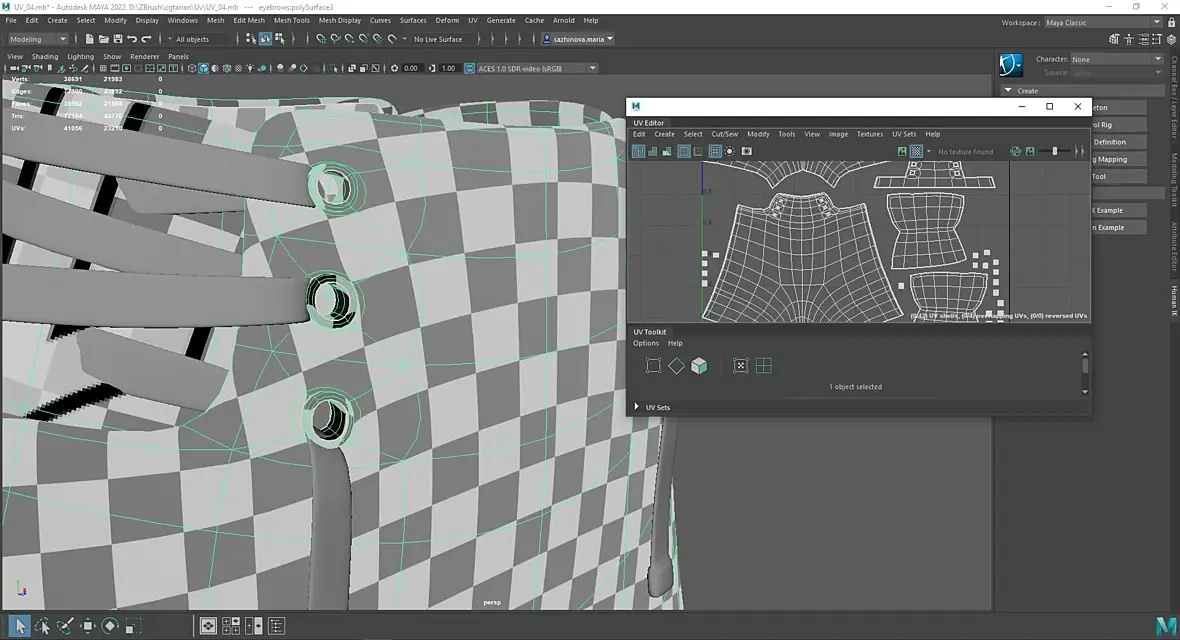Toggle checker map display in UV Editor

(916, 151)
